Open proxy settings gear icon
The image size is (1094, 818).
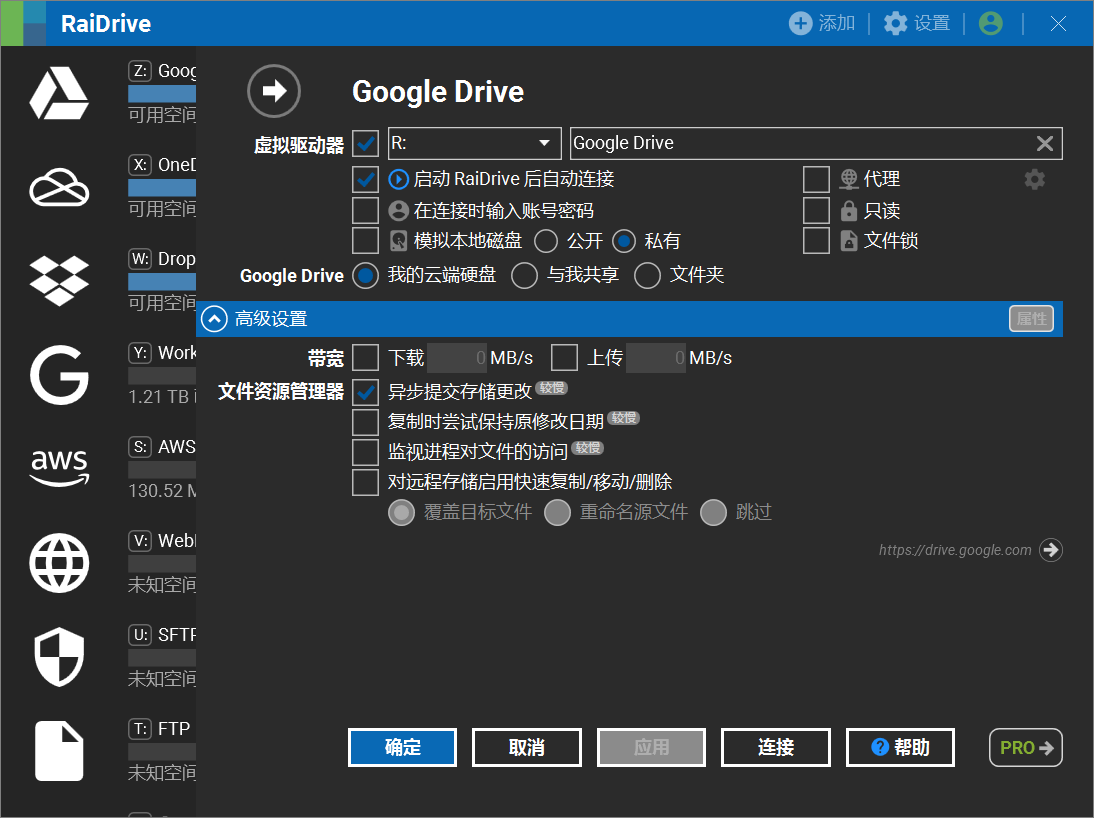point(1034,179)
